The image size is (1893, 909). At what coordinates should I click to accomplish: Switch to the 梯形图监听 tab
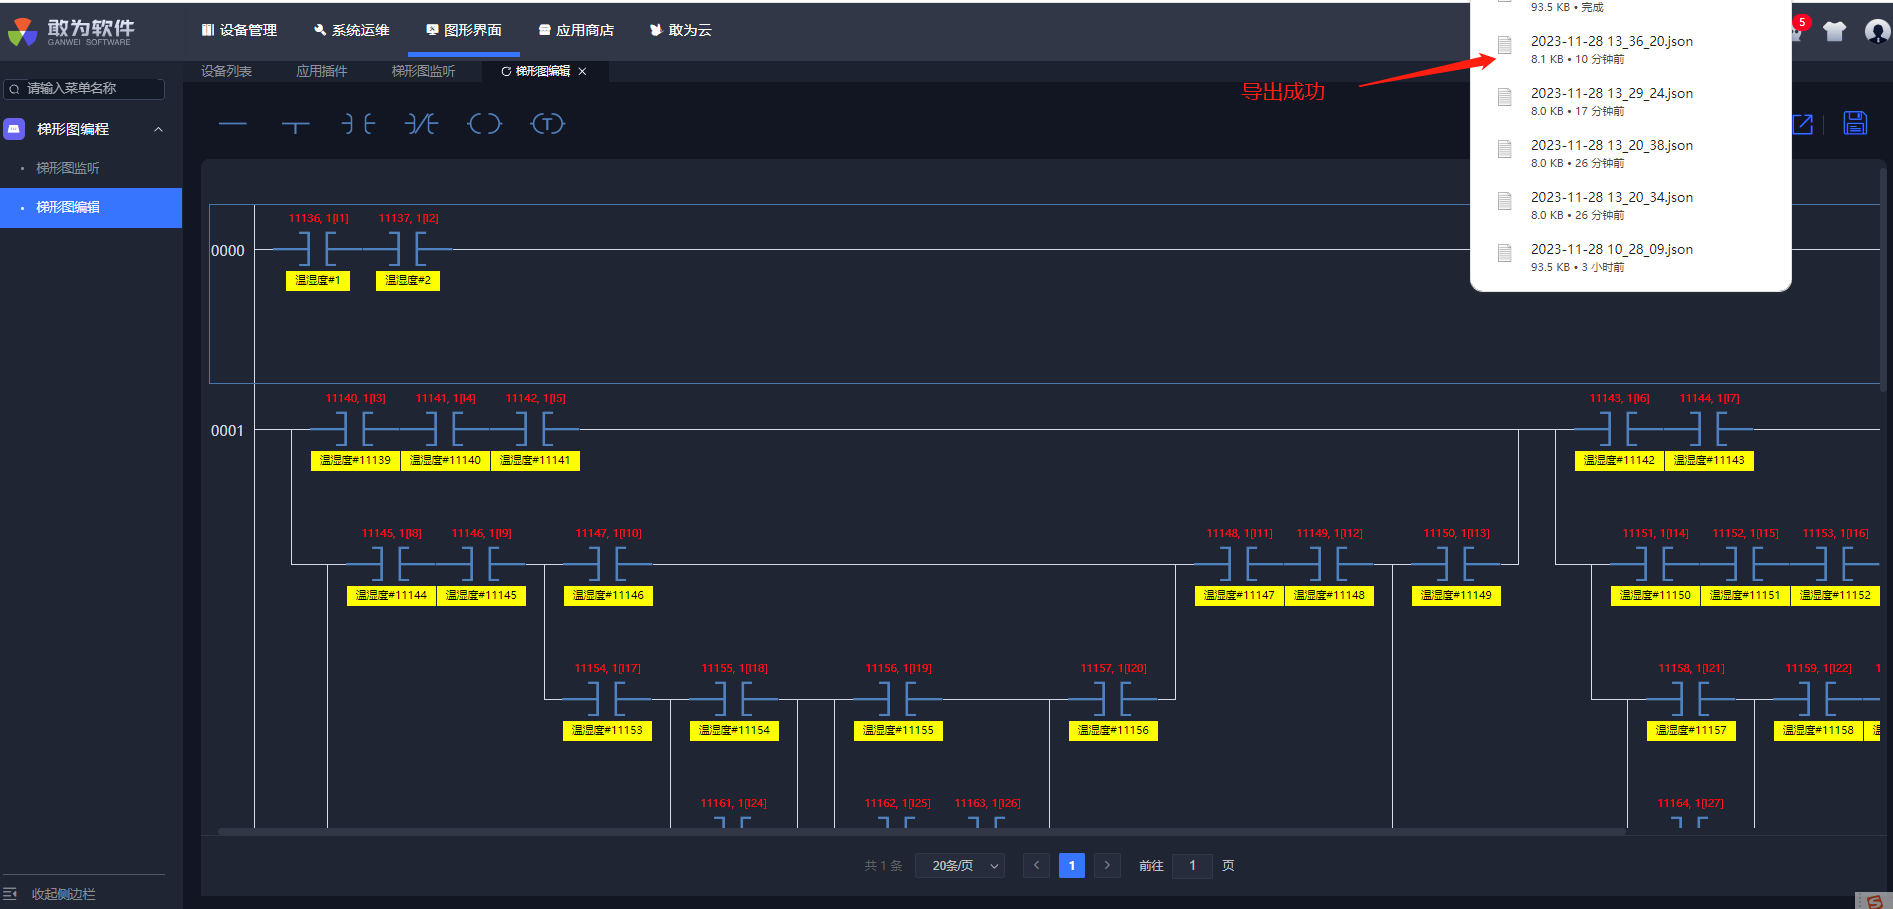(x=423, y=71)
